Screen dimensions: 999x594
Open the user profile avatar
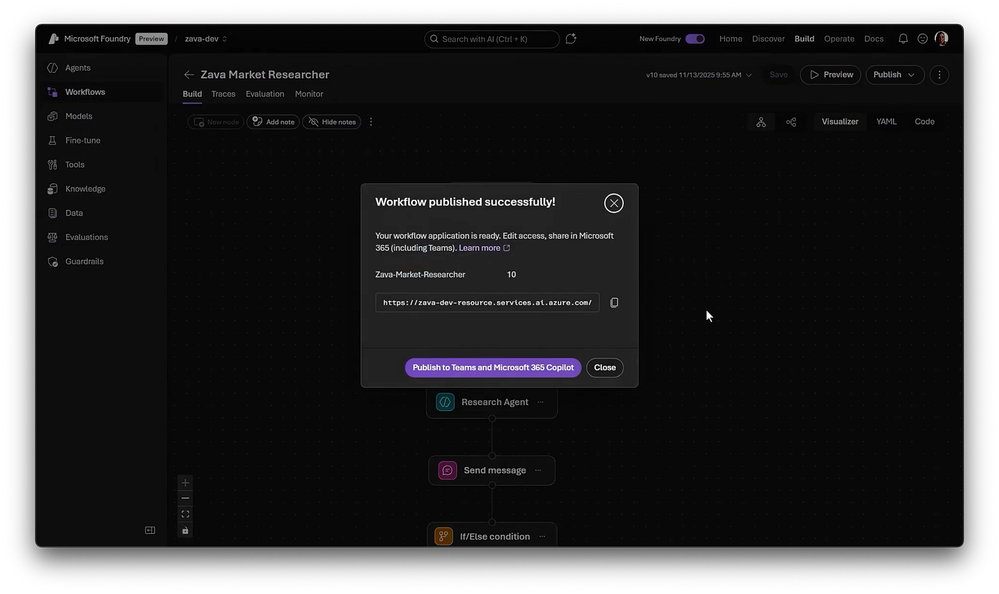pyautogui.click(x=941, y=39)
